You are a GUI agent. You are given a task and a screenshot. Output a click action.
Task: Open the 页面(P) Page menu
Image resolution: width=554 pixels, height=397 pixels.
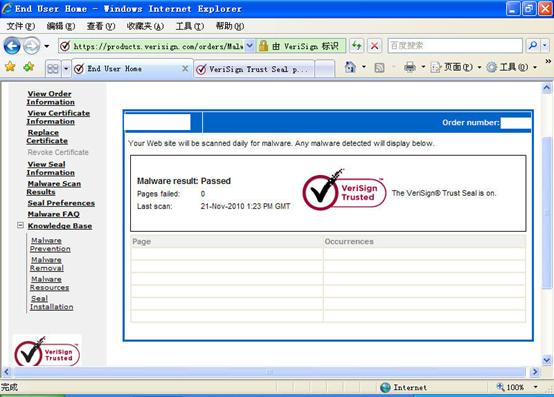click(455, 67)
